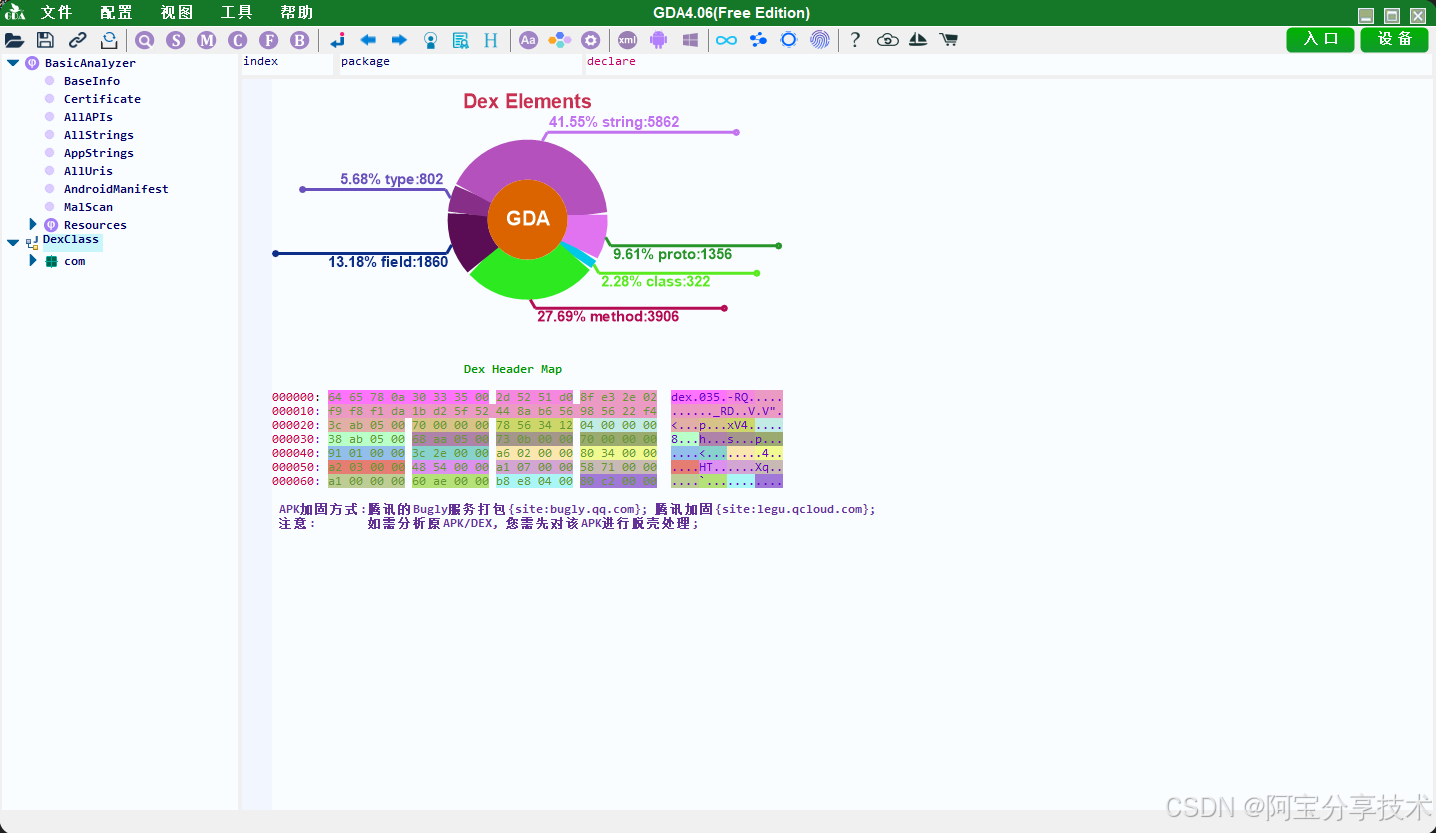
Task: Click the Windows logo toolbar icon
Action: tap(690, 40)
